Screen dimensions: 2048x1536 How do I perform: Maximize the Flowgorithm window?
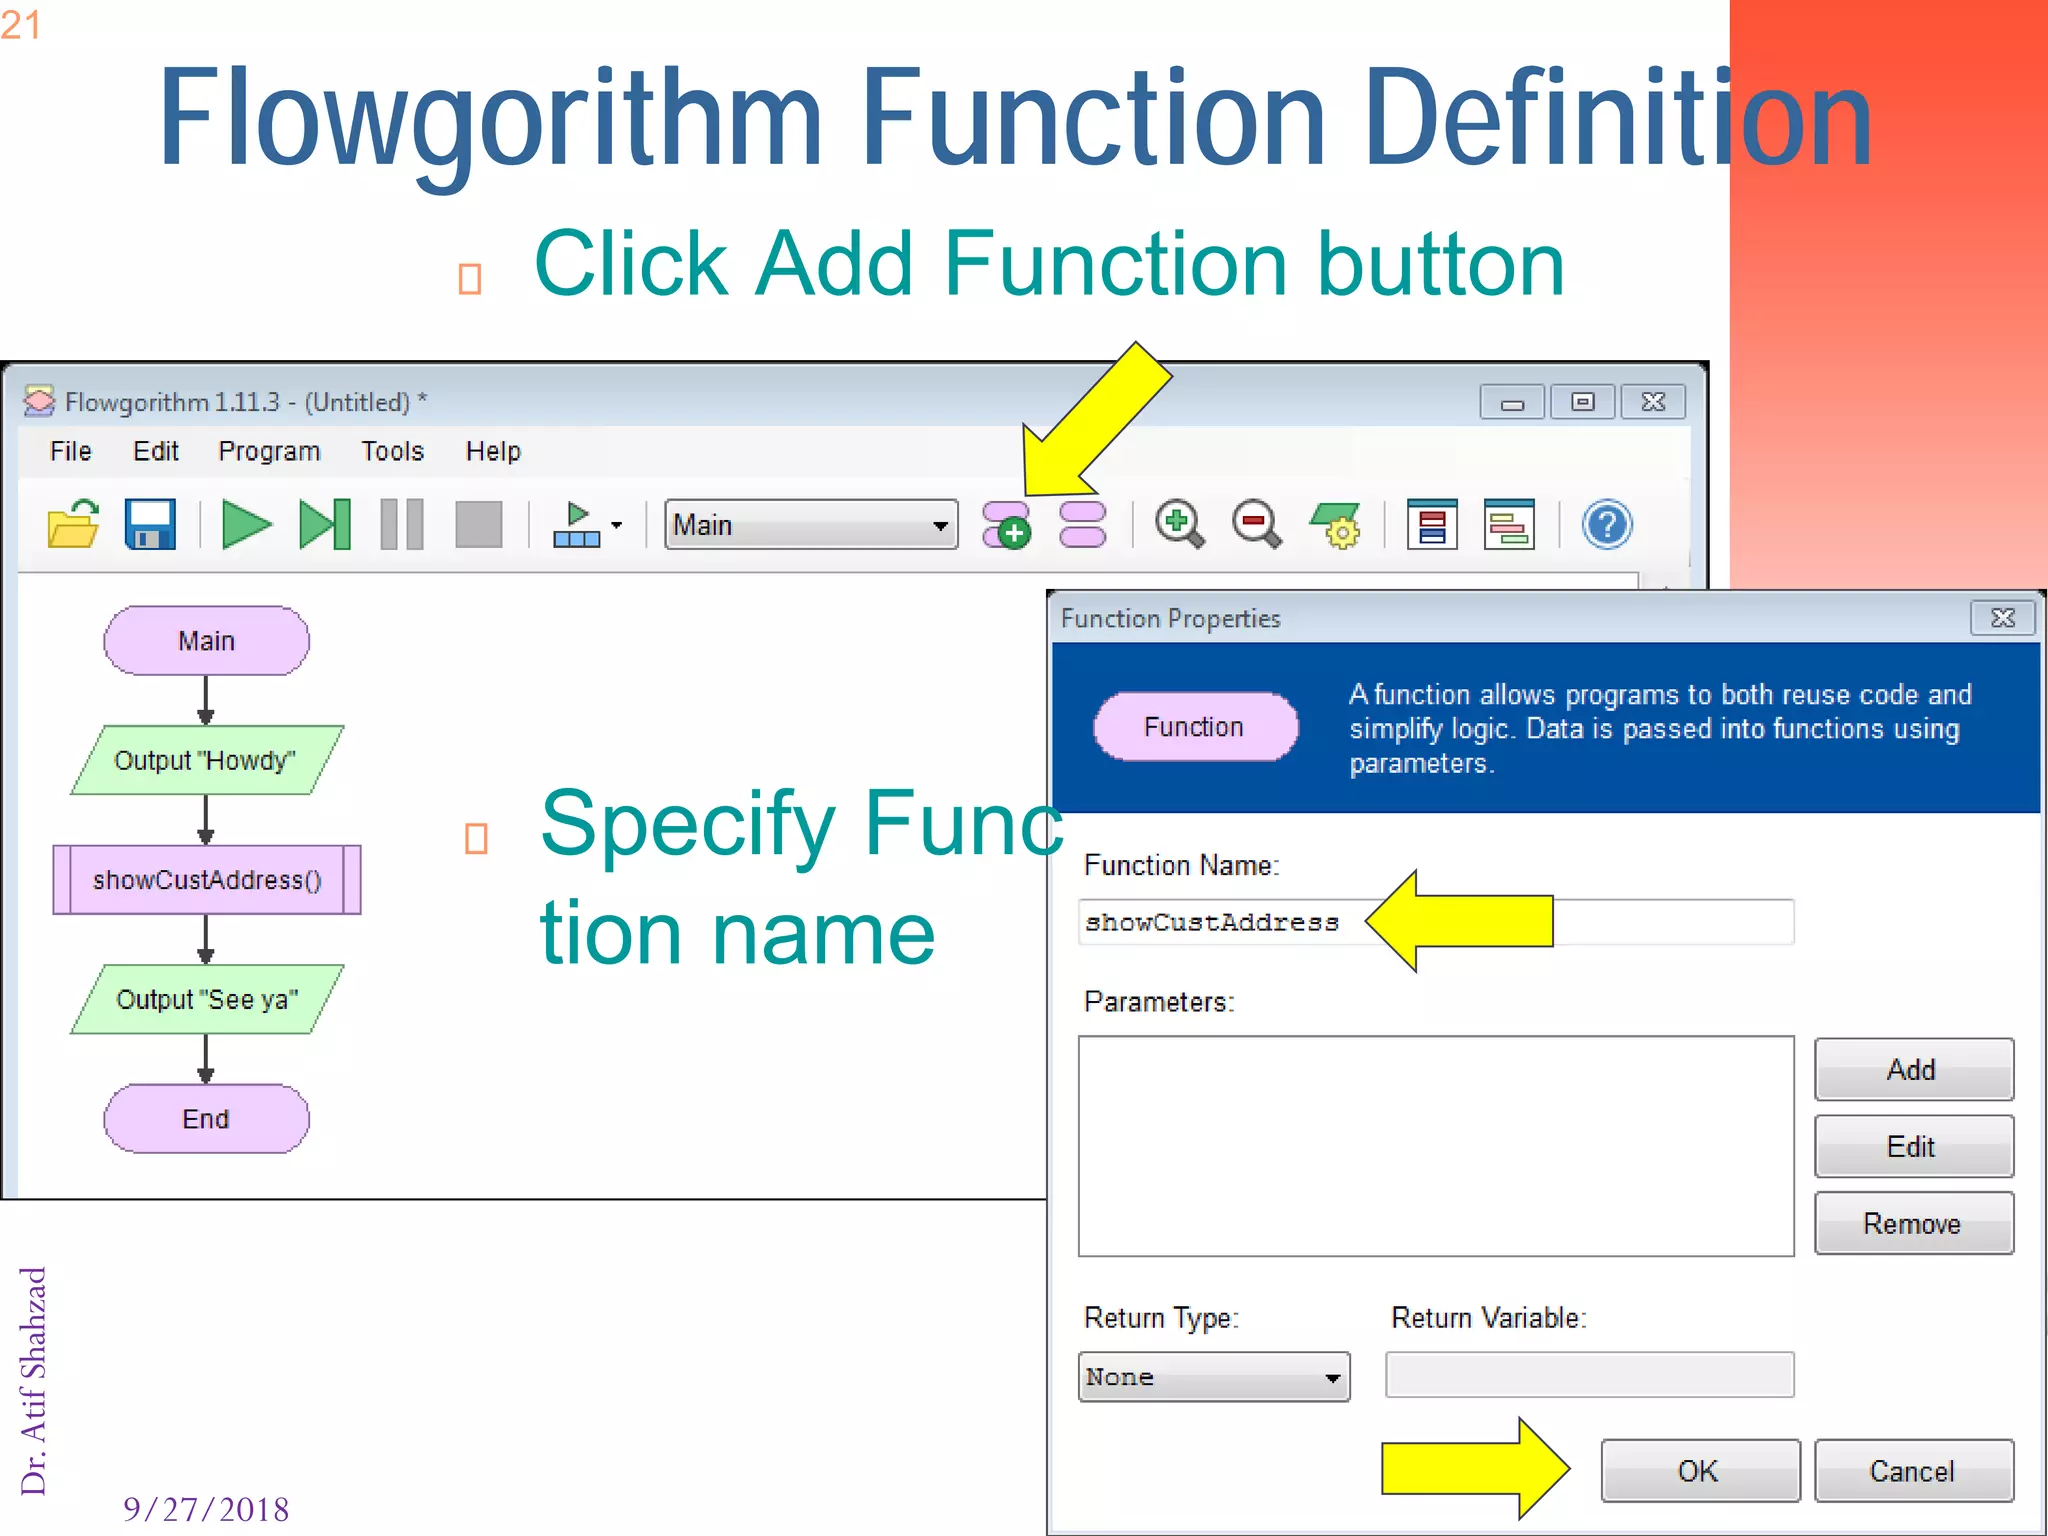[x=1583, y=402]
